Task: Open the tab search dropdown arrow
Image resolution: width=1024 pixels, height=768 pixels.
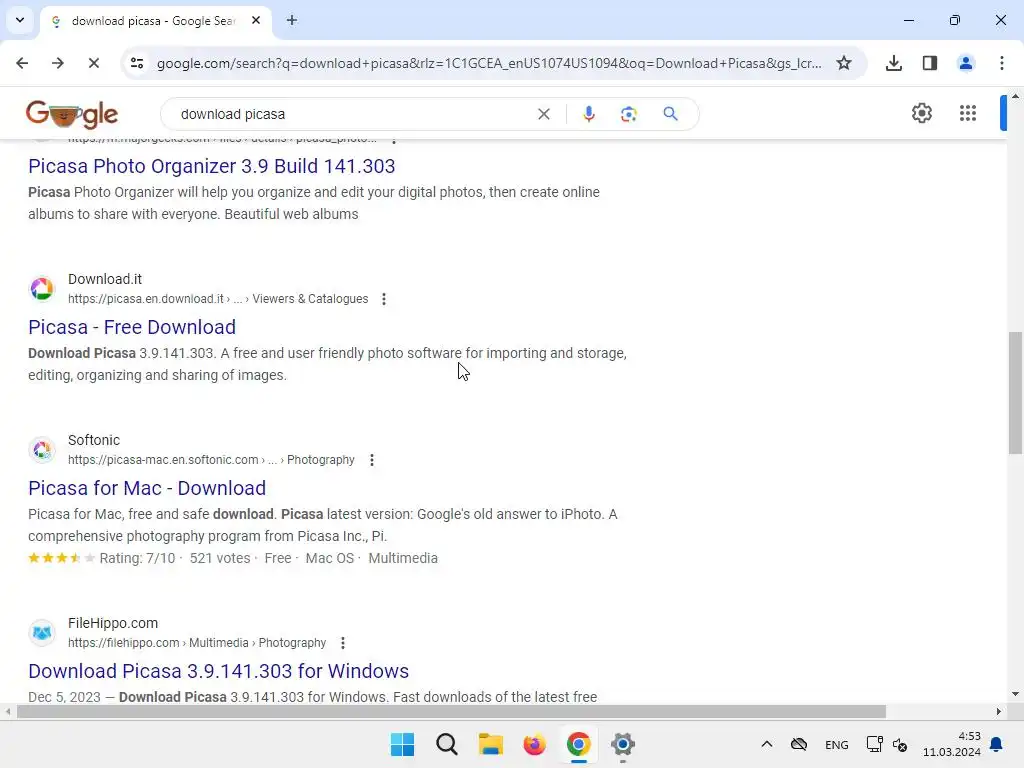Action: pos(20,20)
